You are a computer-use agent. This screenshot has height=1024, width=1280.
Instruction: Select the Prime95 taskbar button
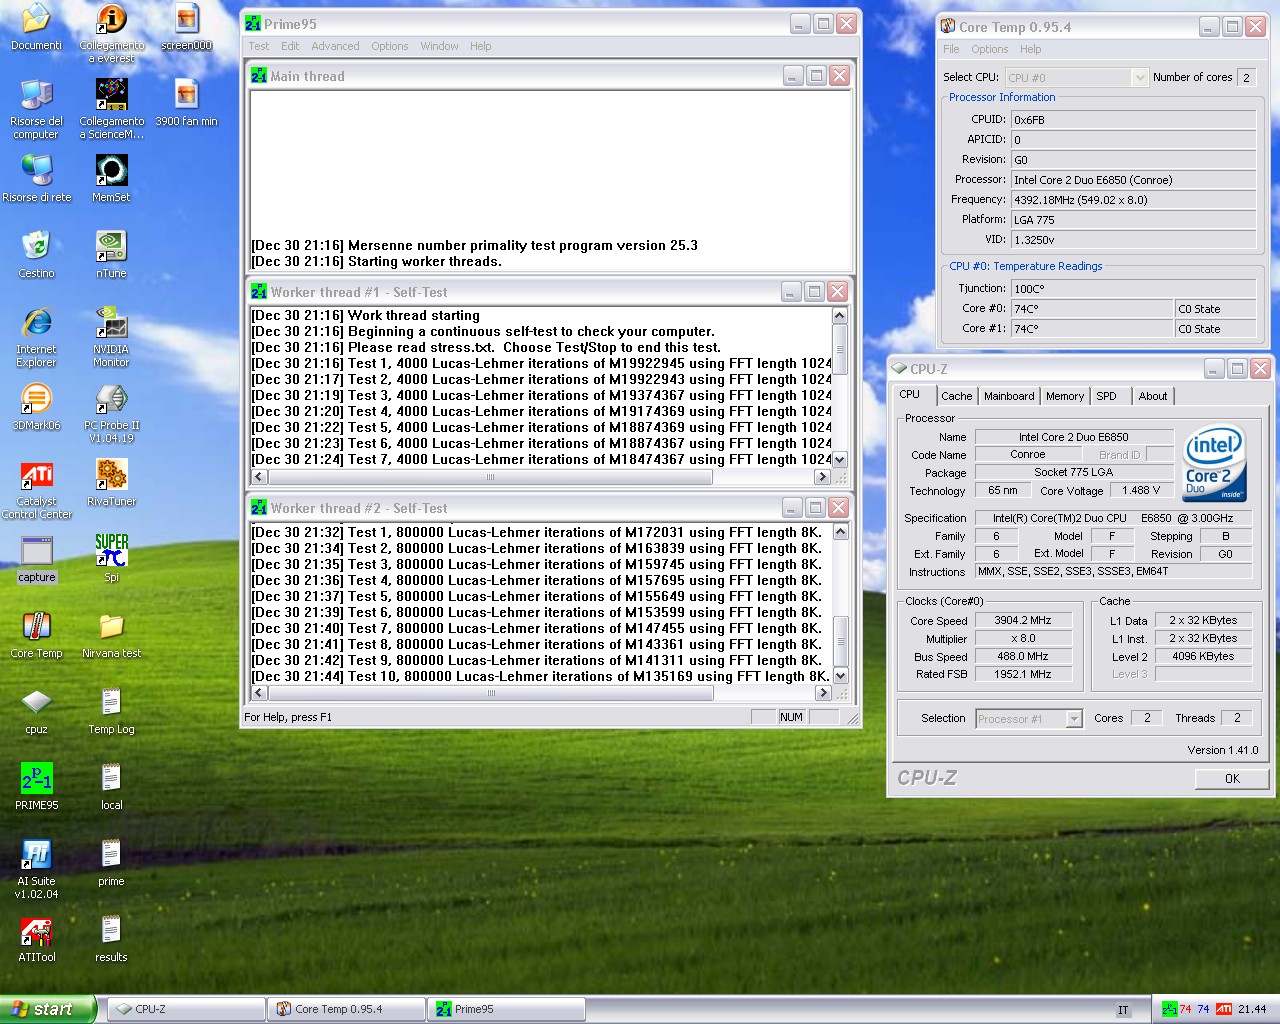pyautogui.click(x=506, y=1009)
